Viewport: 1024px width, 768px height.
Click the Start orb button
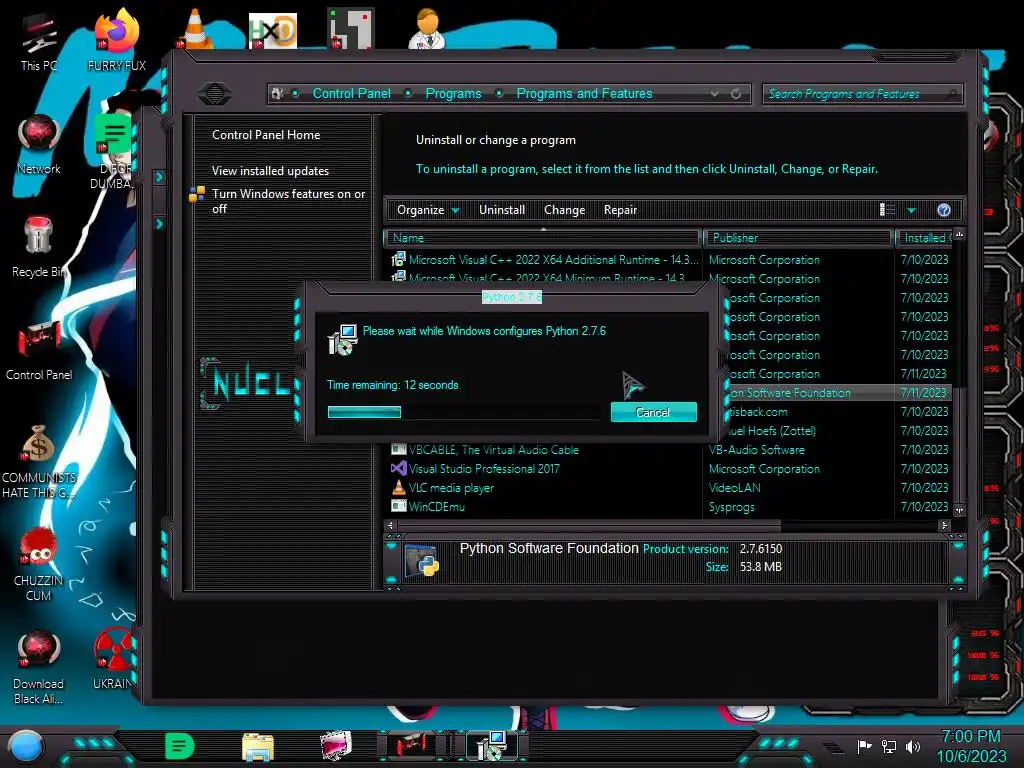(26, 746)
